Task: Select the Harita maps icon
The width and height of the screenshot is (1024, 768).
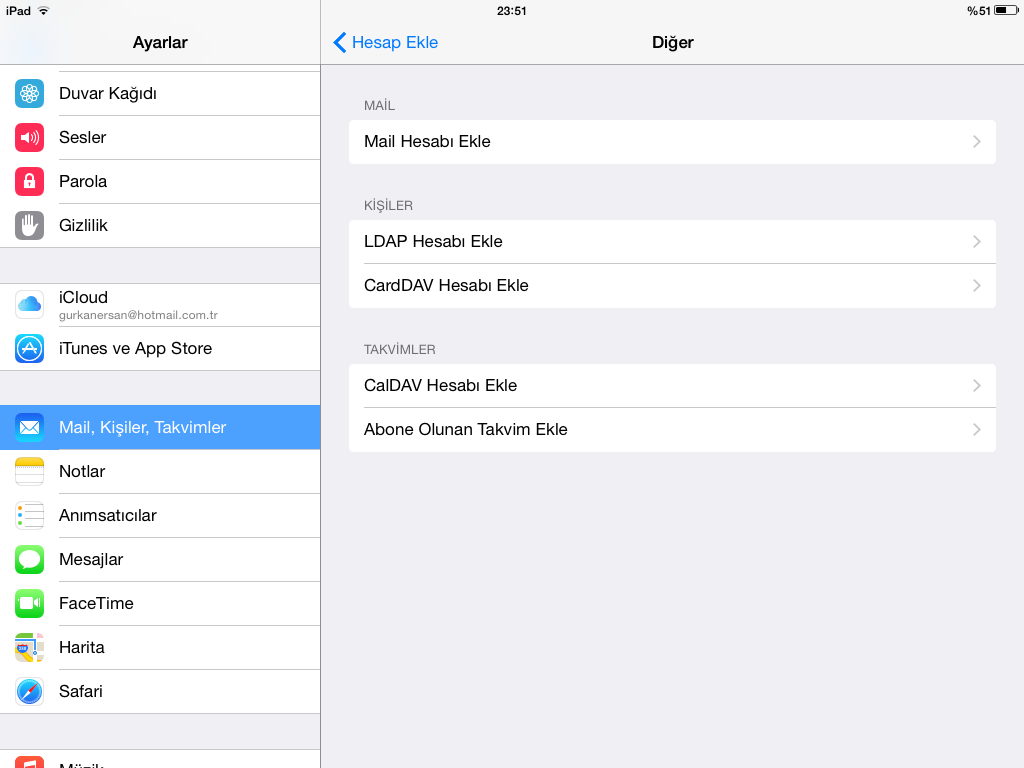Action: 29,647
